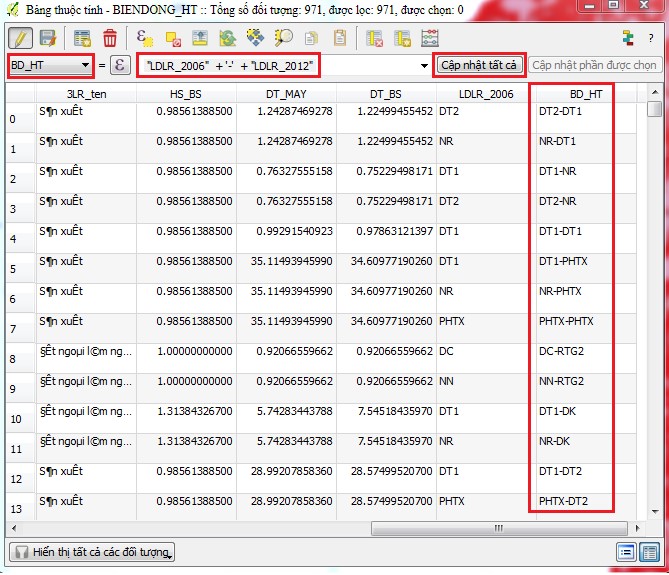Click the Delete column icon
Screen dimensions: 669x575
(374, 38)
